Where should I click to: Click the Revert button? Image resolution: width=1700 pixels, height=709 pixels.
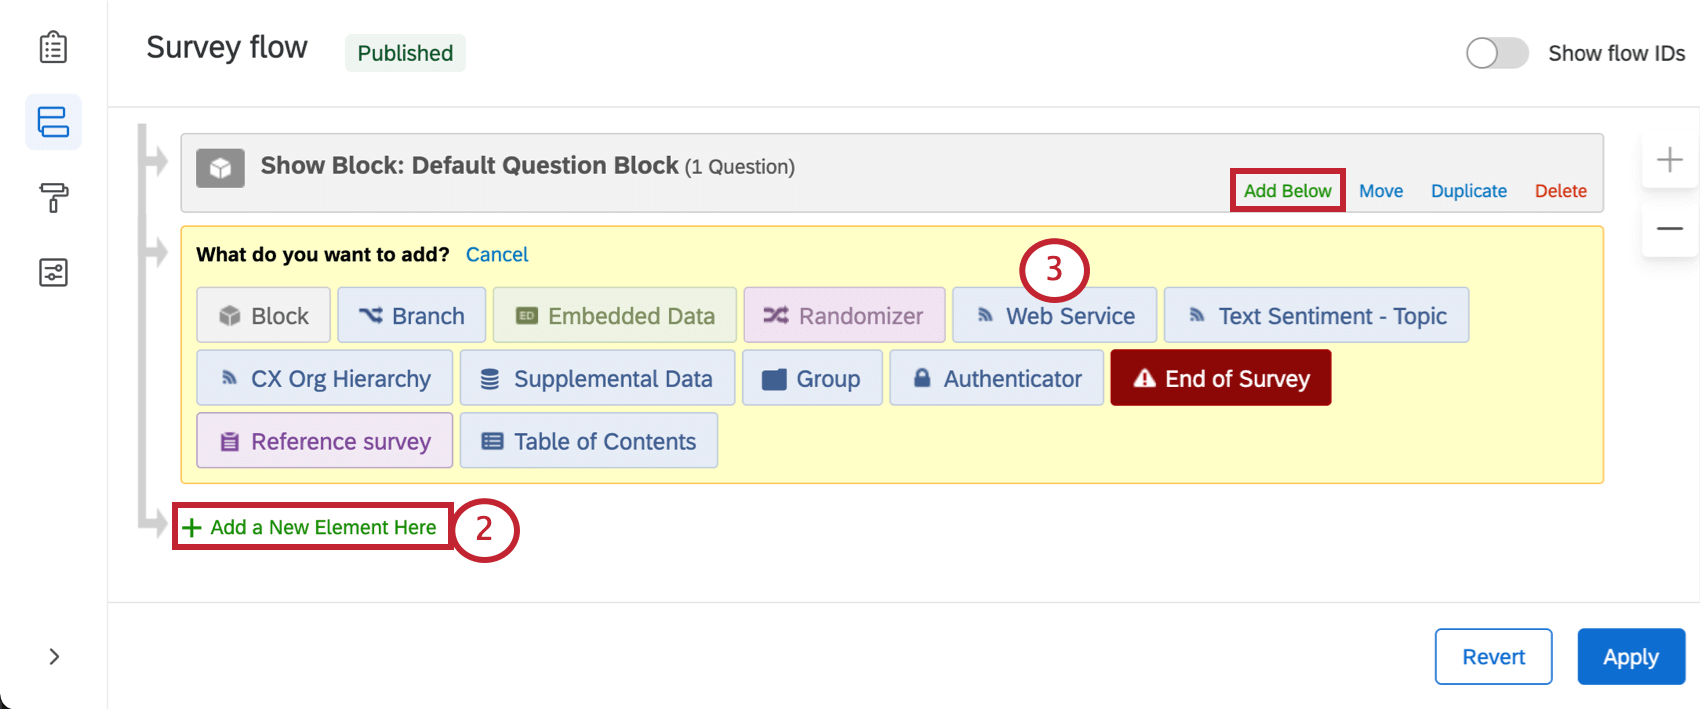[x=1493, y=657]
